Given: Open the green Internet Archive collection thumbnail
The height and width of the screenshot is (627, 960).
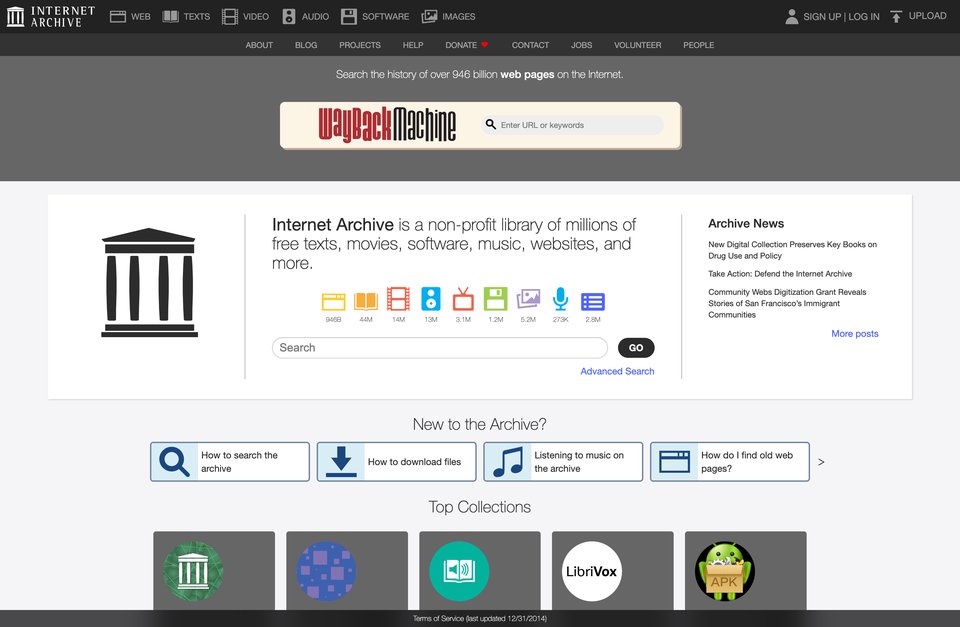Looking at the screenshot, I should coord(193,571).
